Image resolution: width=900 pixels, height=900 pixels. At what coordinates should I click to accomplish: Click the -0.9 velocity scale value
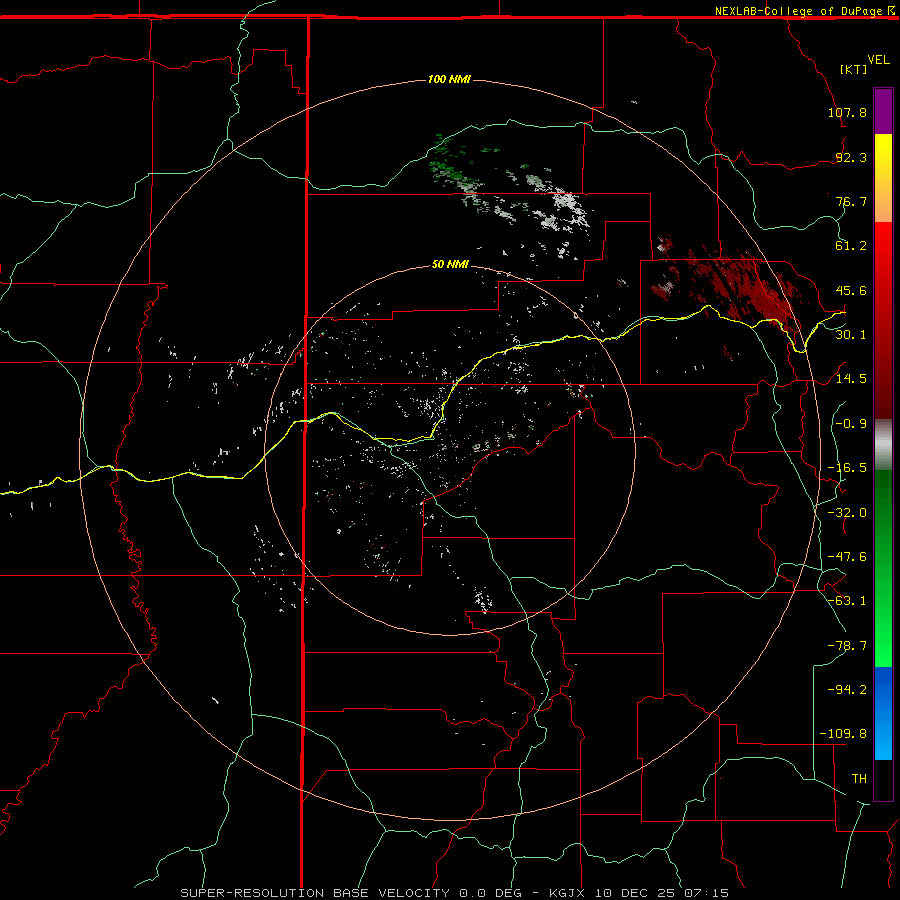pos(851,424)
